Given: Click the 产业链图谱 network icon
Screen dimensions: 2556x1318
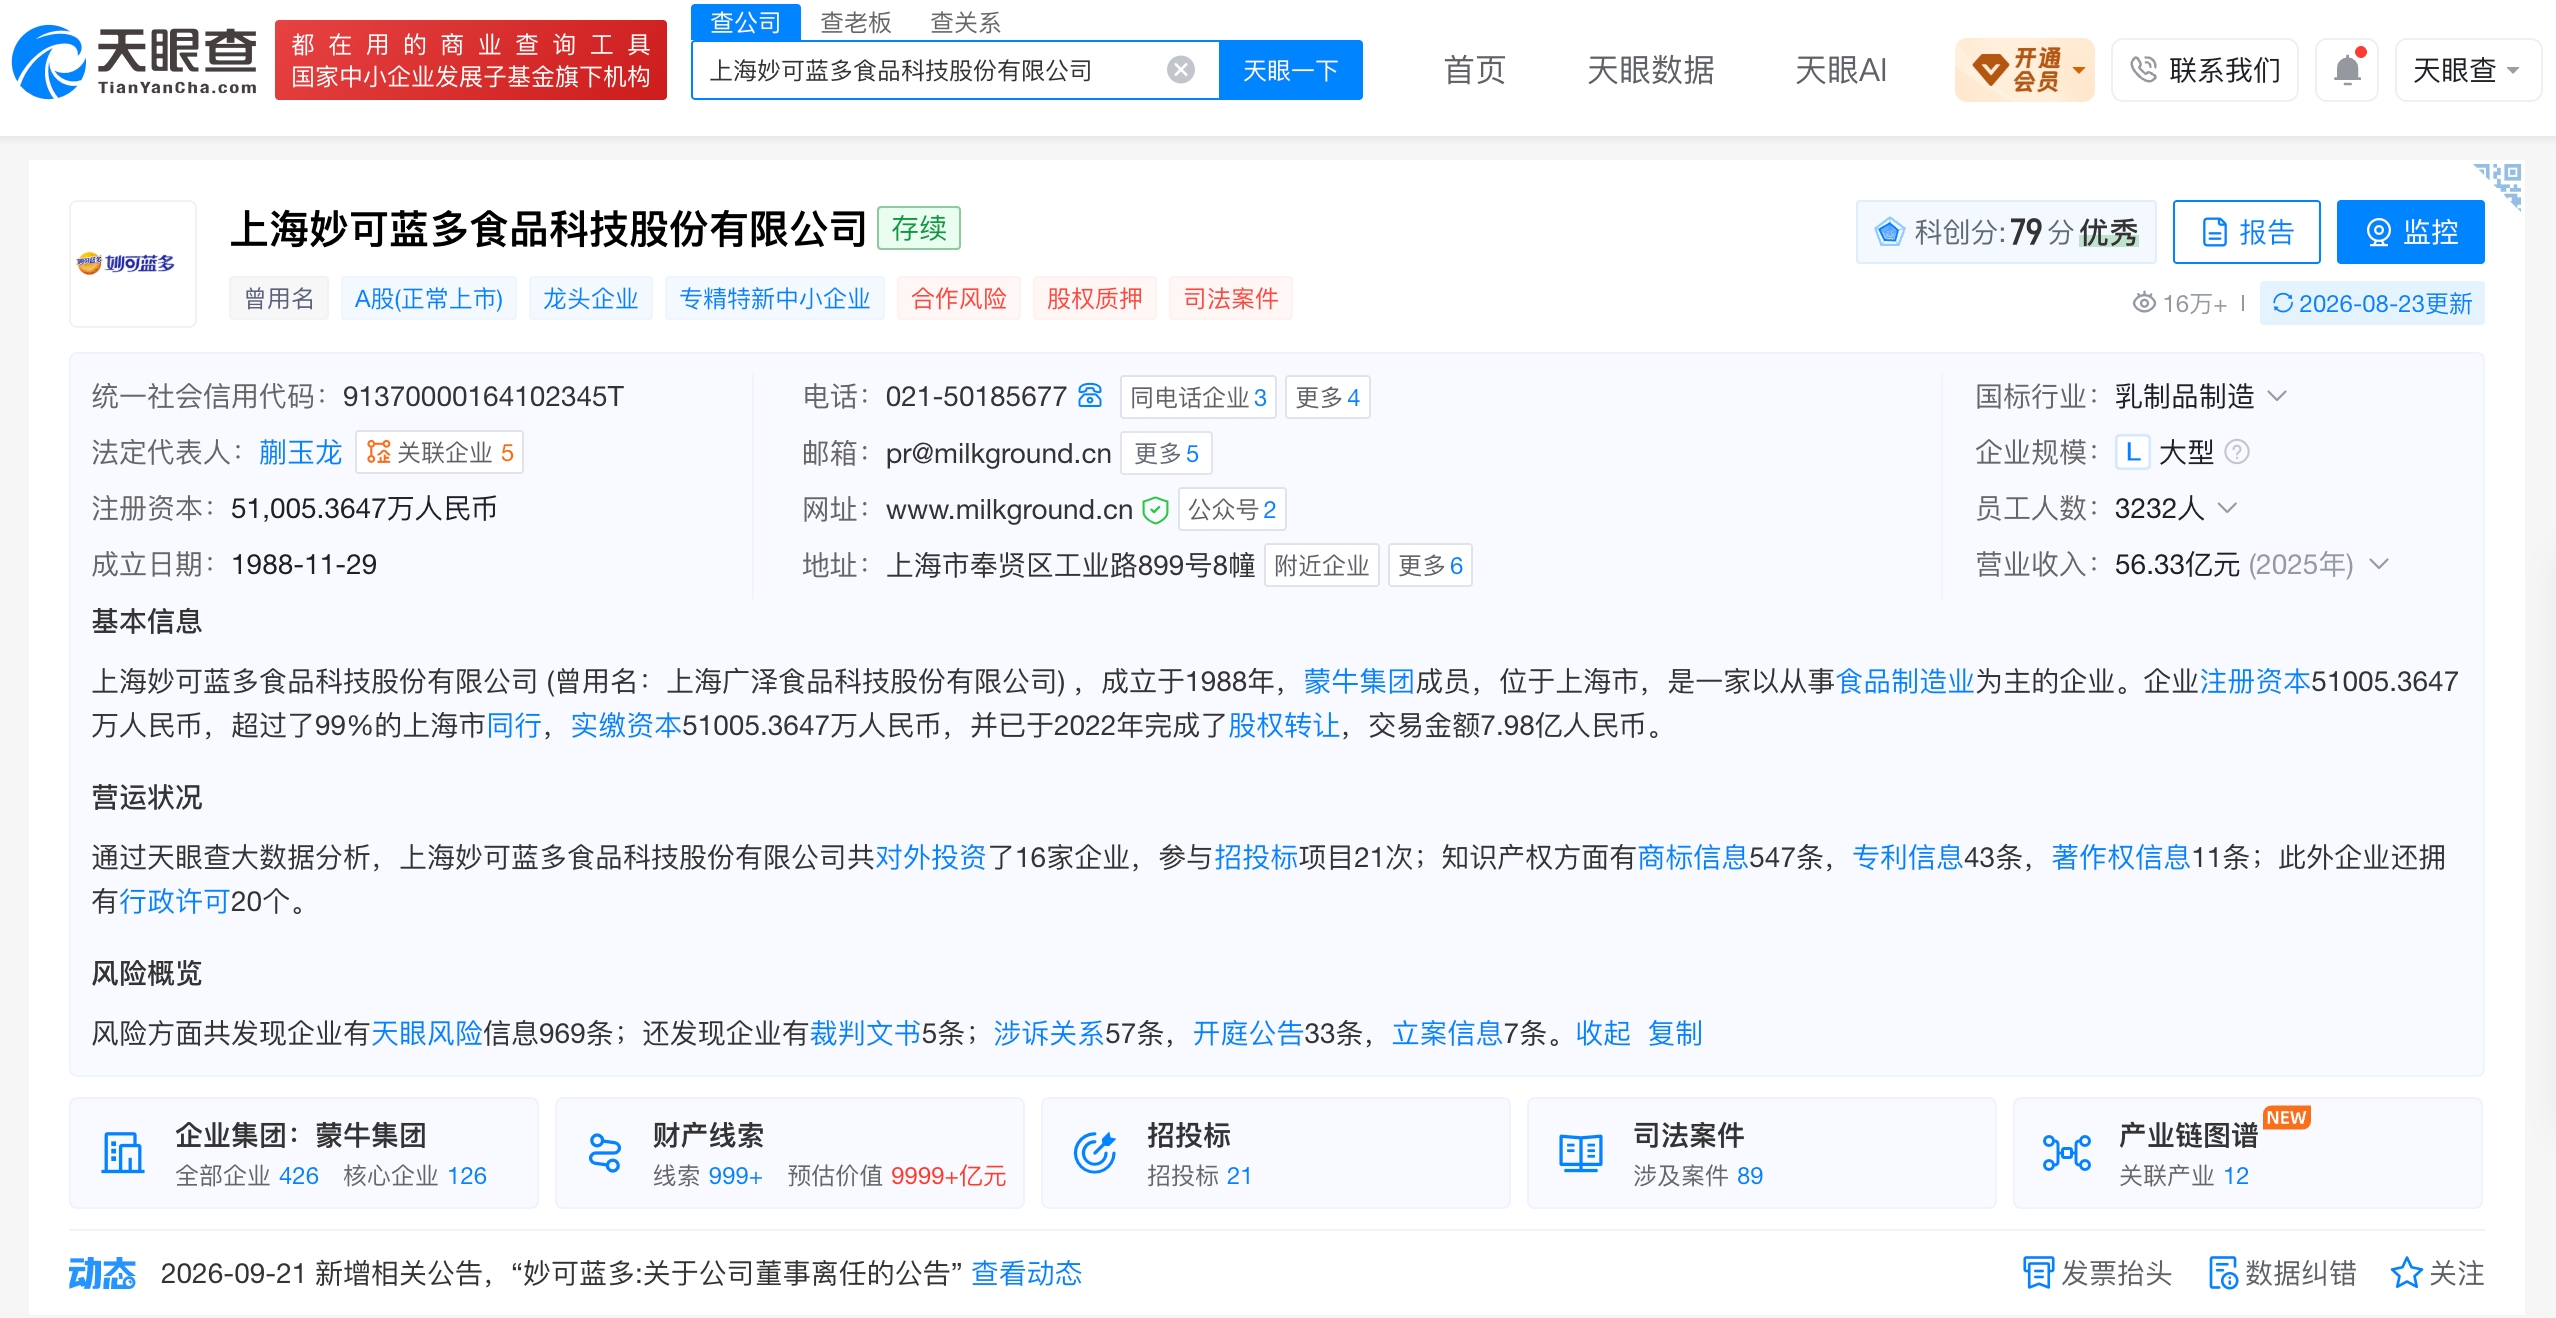Looking at the screenshot, I should coord(2066,1153).
